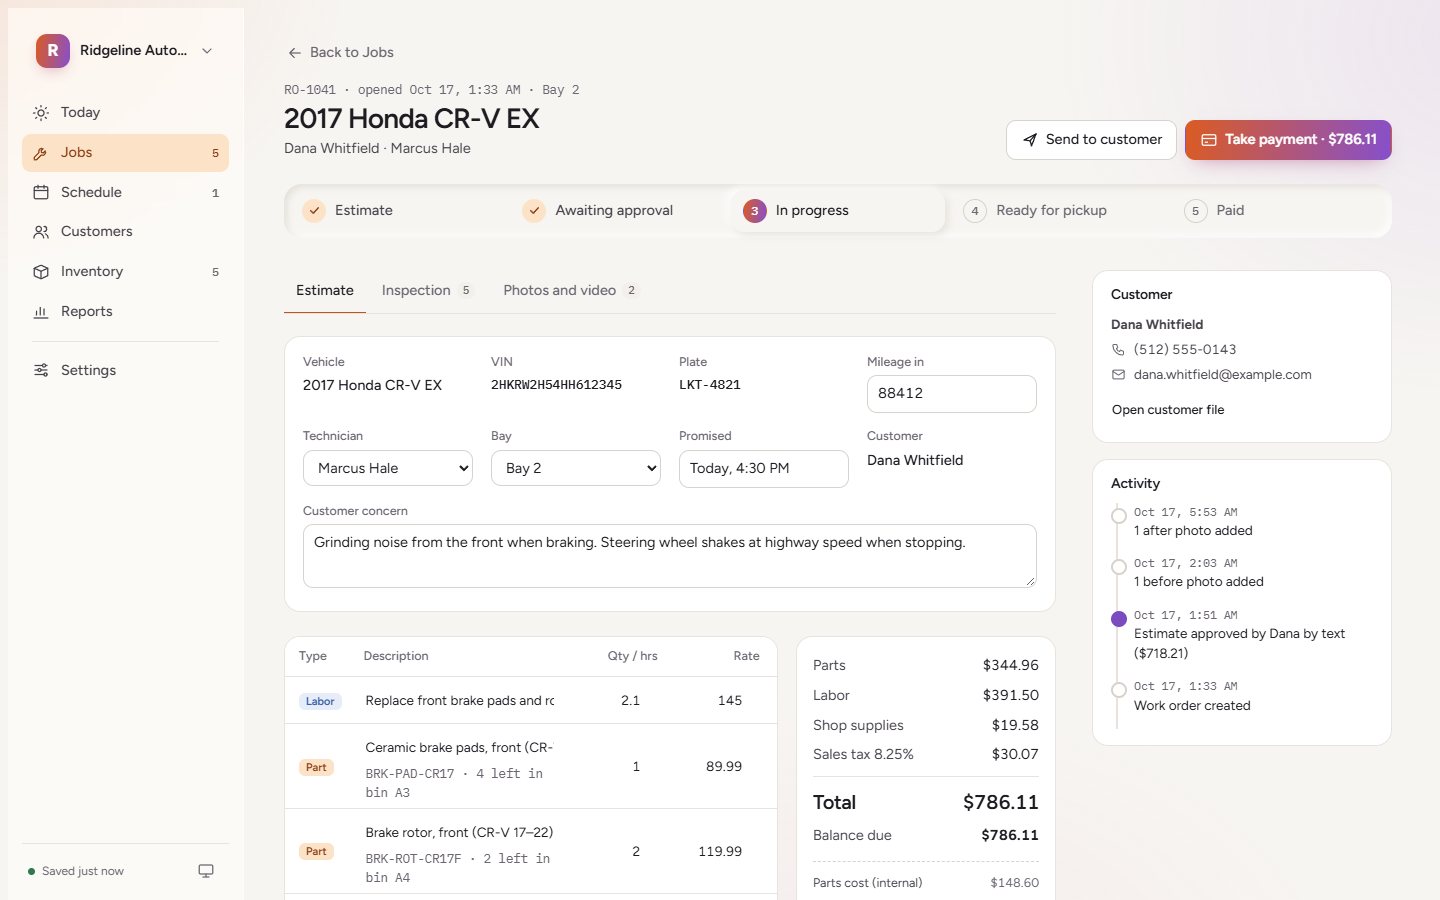Screen dimensions: 1440x900
Task: Click the Mileage in field showing 88412
Action: click(x=952, y=394)
